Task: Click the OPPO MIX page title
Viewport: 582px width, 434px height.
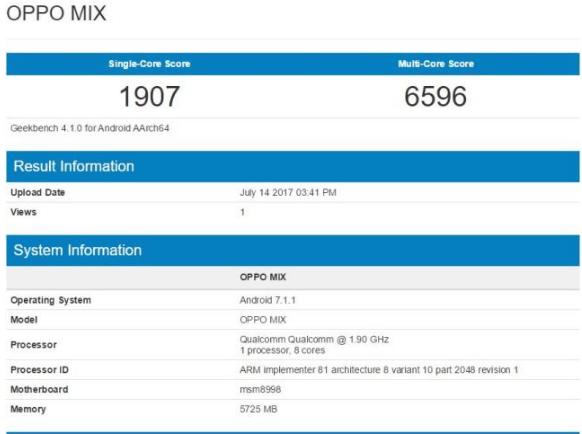Action: pyautogui.click(x=56, y=13)
